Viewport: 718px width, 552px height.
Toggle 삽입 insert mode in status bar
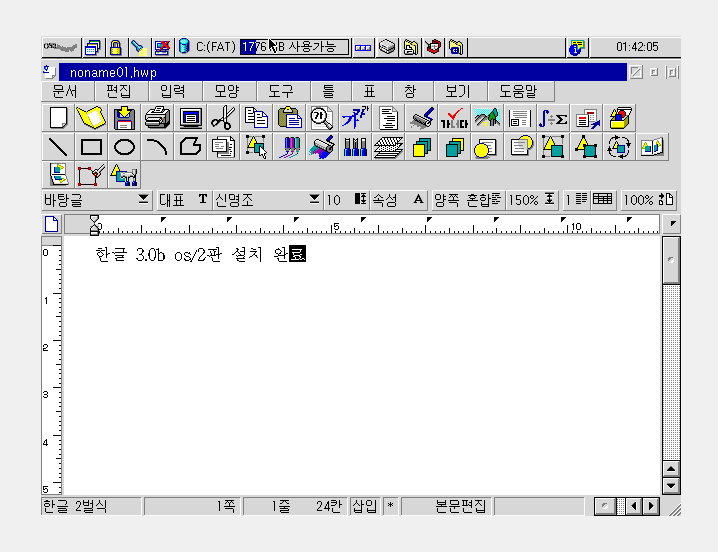coord(364,506)
